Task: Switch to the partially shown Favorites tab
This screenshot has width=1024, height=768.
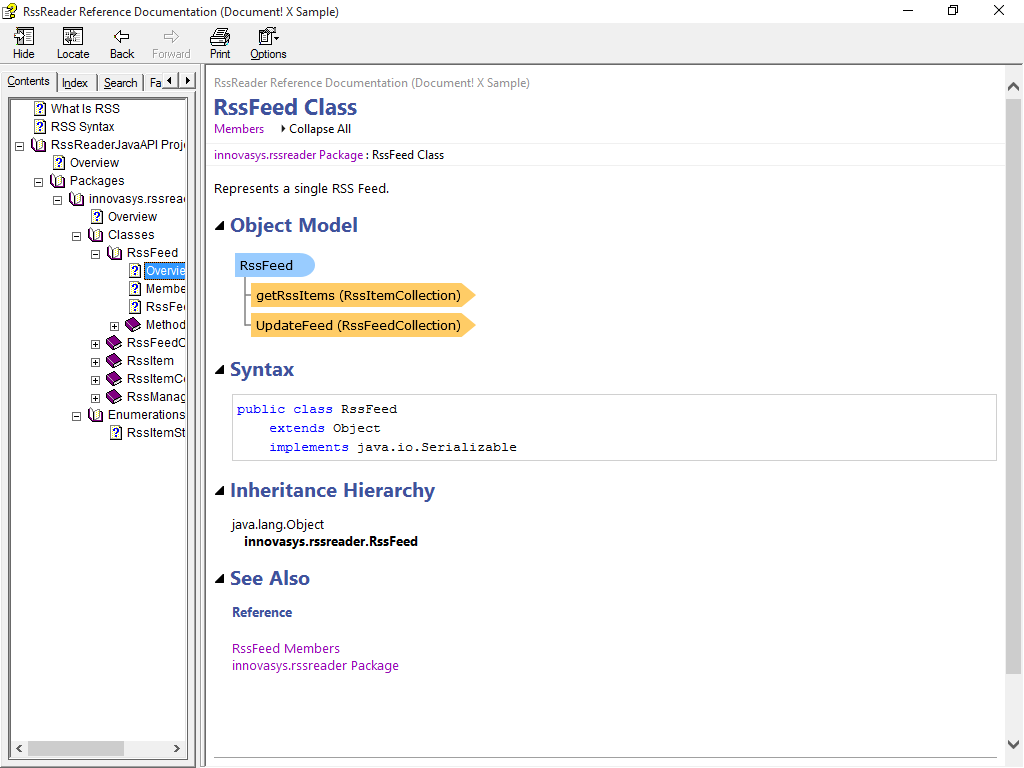Action: (x=155, y=83)
